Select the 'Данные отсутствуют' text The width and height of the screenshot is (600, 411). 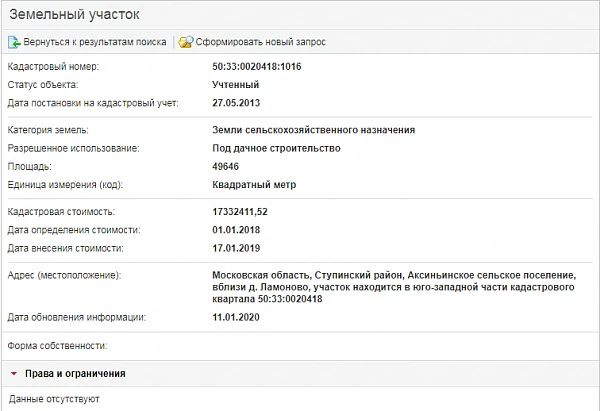click(x=54, y=399)
